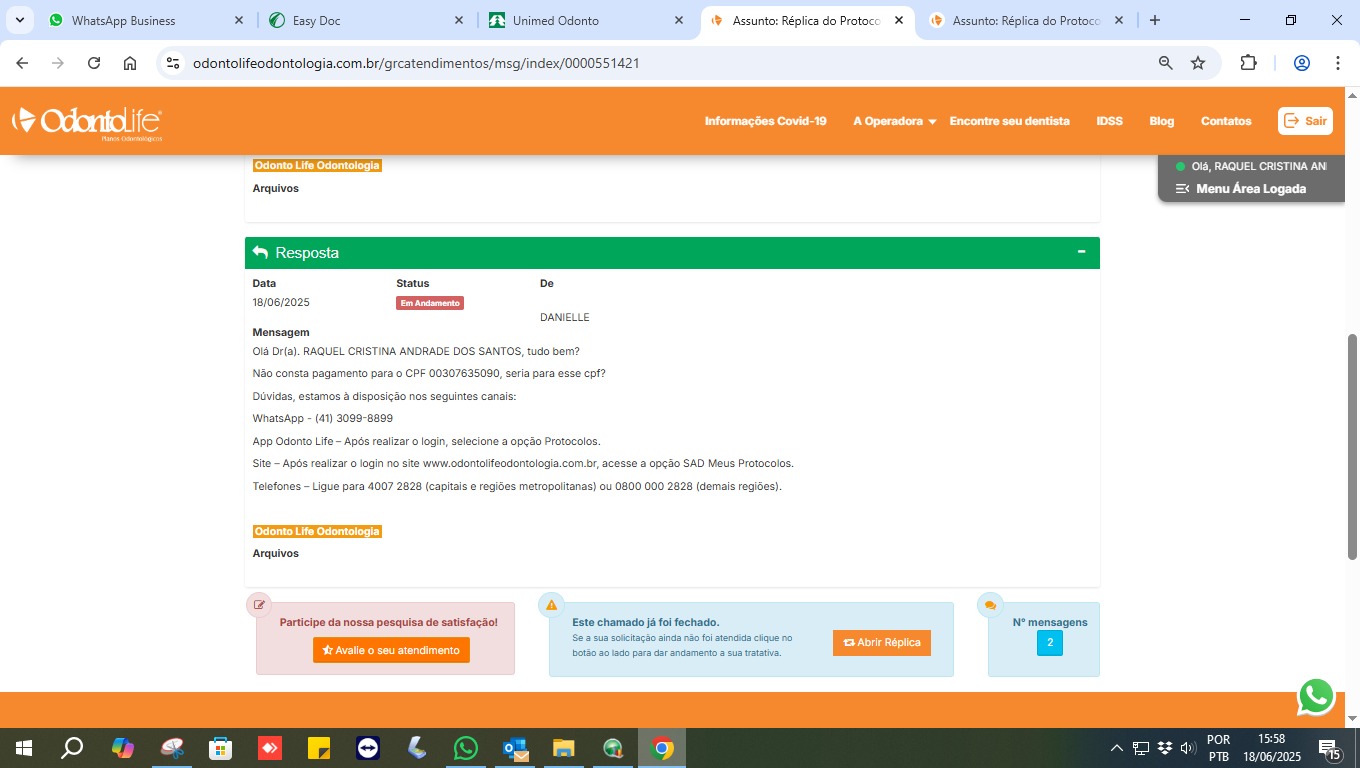Bookmark this page with the star

(1198, 63)
